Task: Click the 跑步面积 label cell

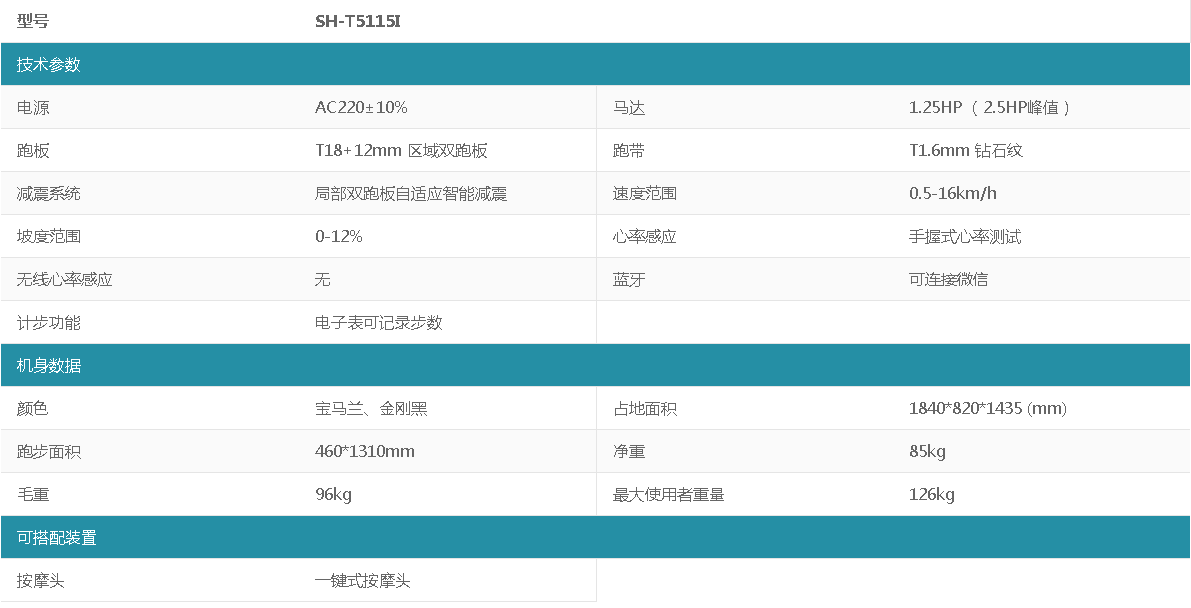Action: pos(49,451)
